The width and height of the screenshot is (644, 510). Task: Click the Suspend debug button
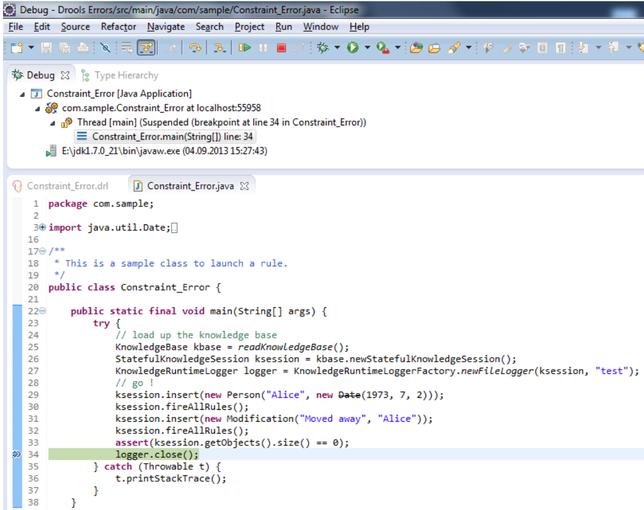pyautogui.click(x=263, y=47)
